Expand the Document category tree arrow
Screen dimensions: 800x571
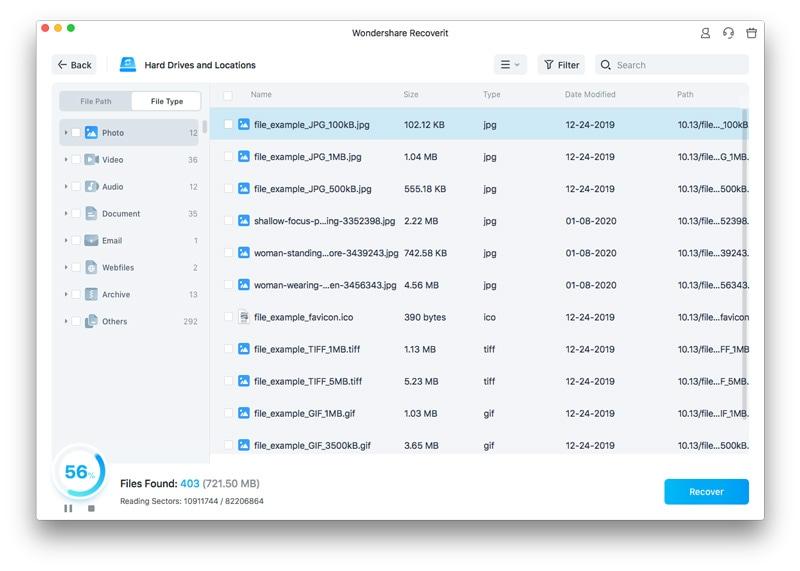pos(66,213)
